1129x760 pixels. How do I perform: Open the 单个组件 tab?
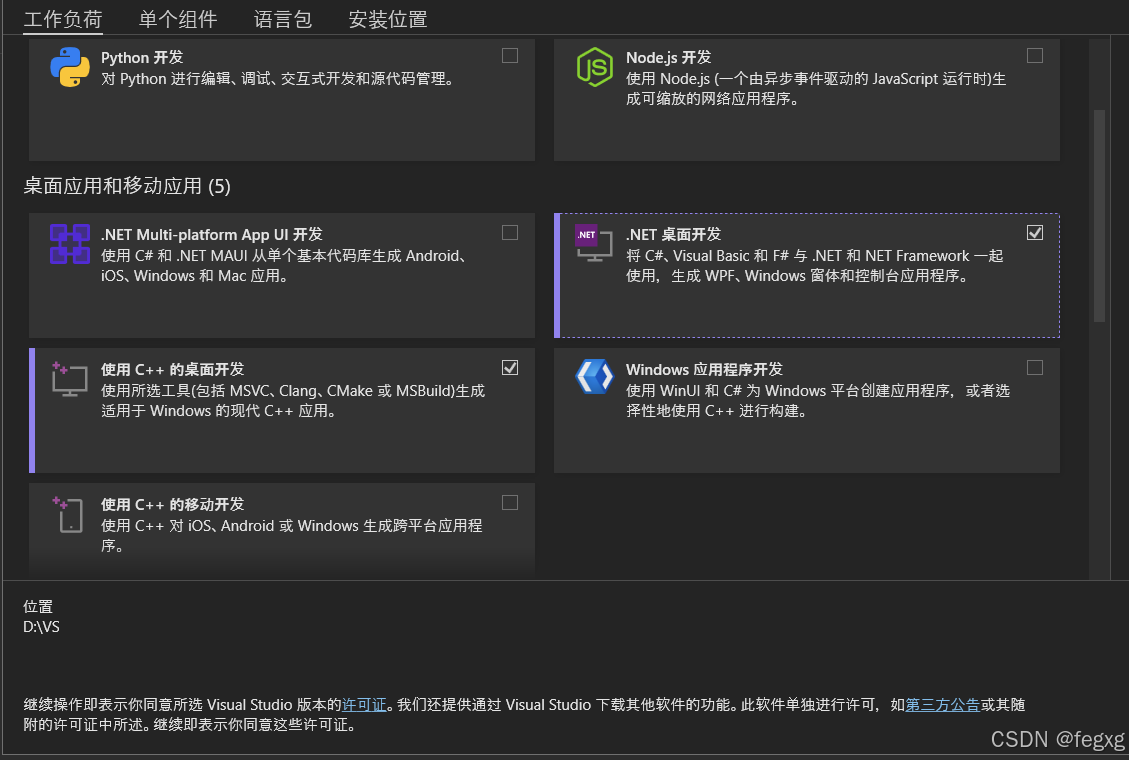[x=178, y=19]
